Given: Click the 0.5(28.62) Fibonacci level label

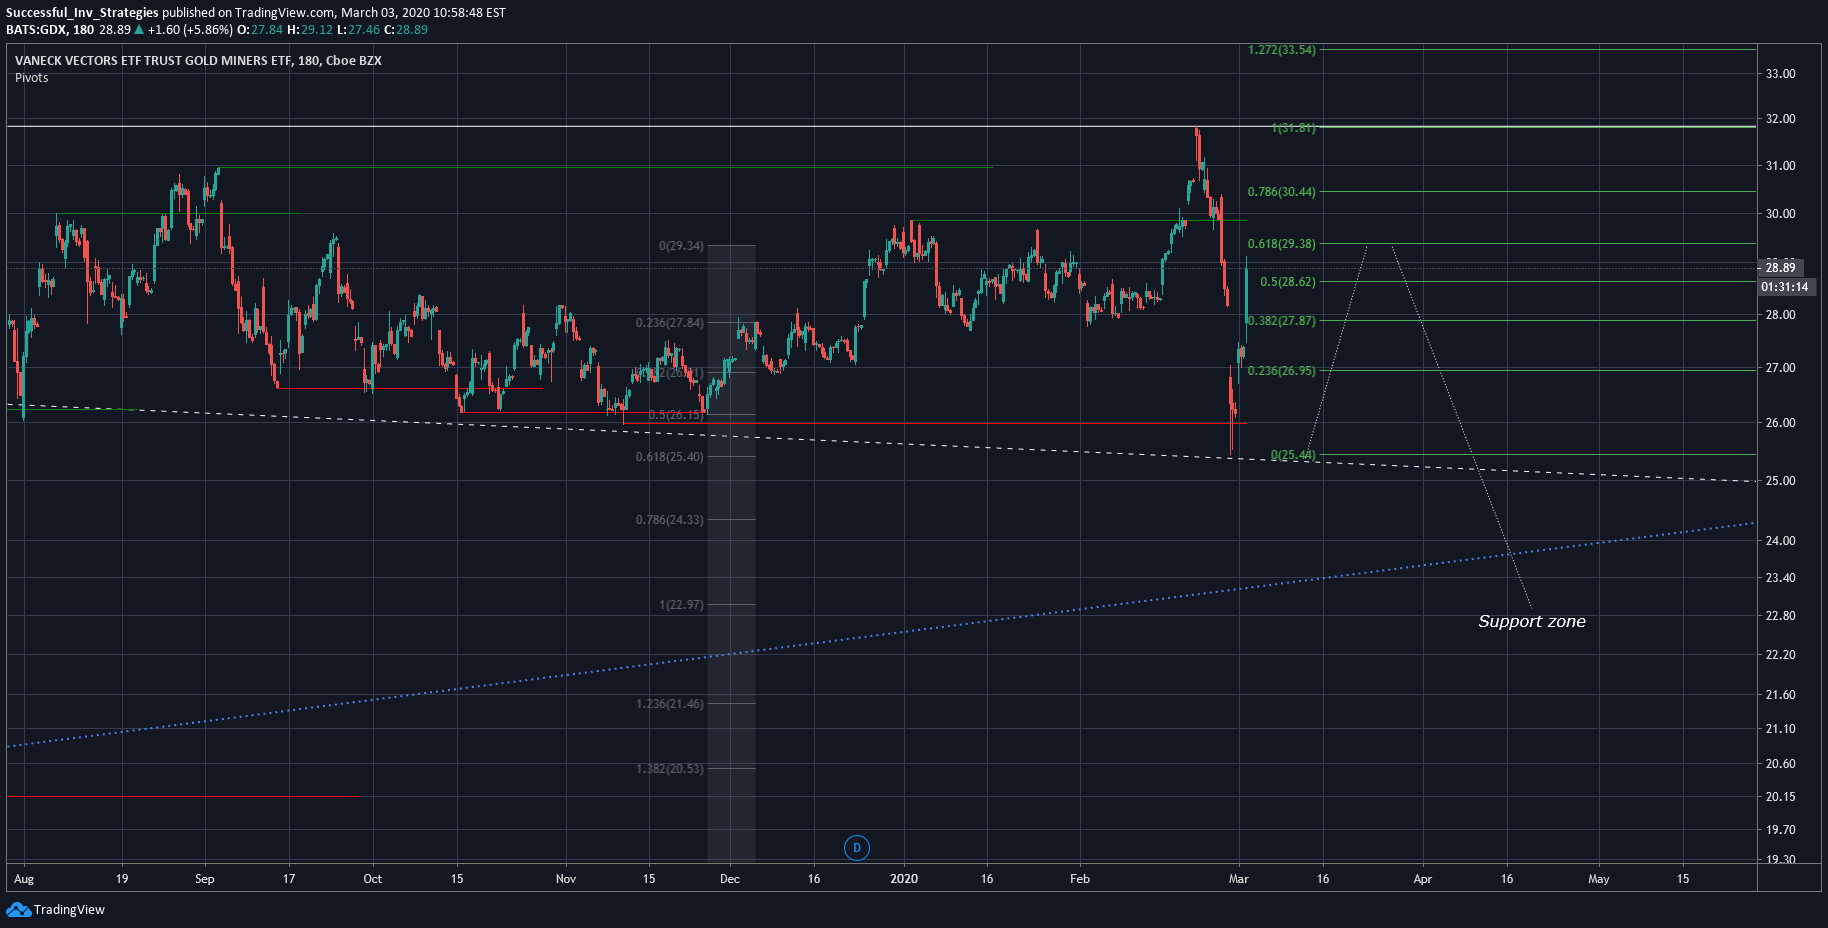Looking at the screenshot, I should [1288, 282].
